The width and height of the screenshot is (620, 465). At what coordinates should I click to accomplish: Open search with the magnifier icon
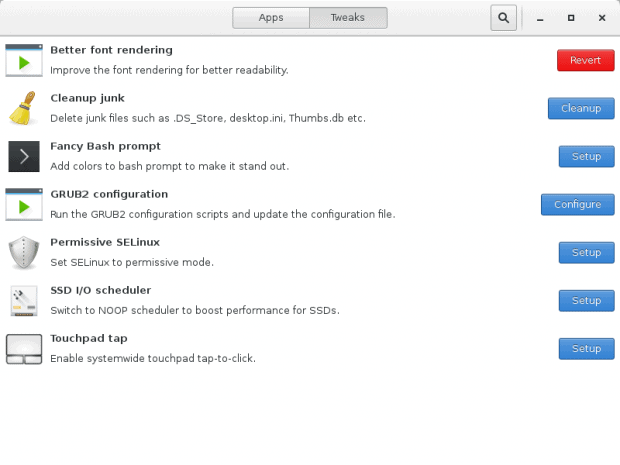[x=503, y=18]
